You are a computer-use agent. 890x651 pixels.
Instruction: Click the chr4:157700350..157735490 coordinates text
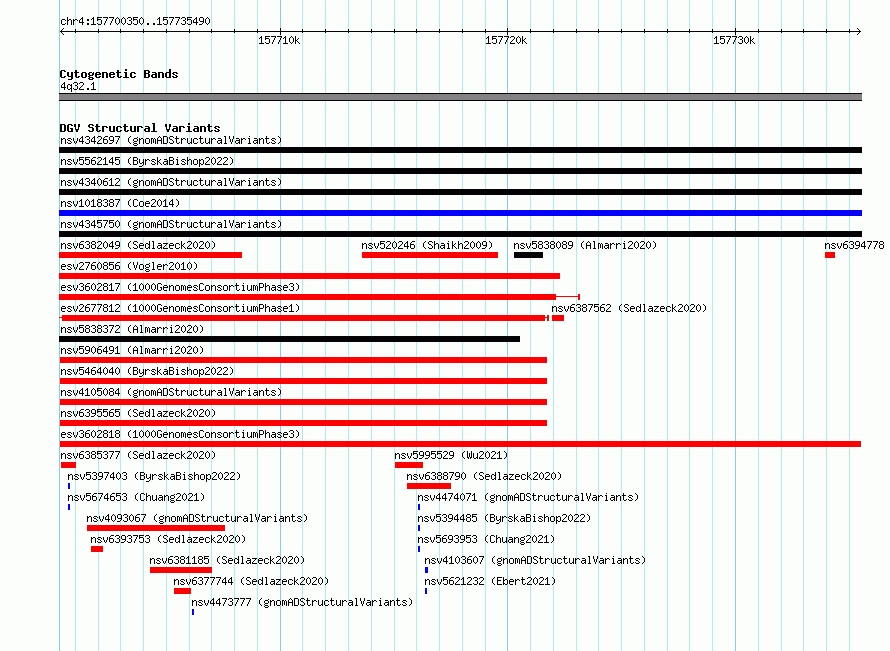(x=135, y=21)
